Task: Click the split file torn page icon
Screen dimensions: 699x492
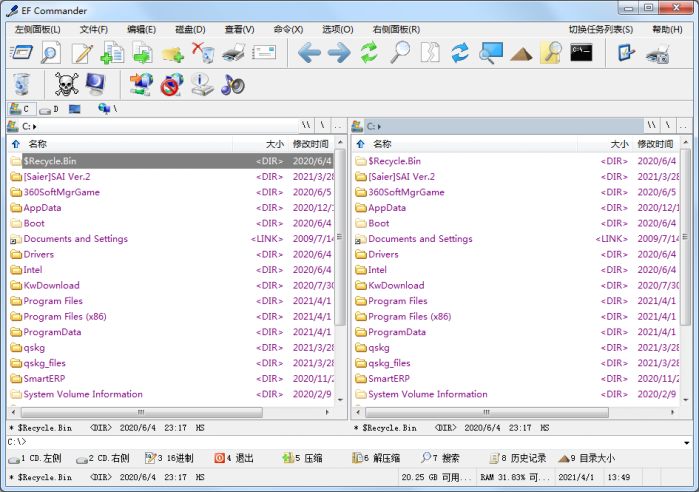Action: coord(430,53)
